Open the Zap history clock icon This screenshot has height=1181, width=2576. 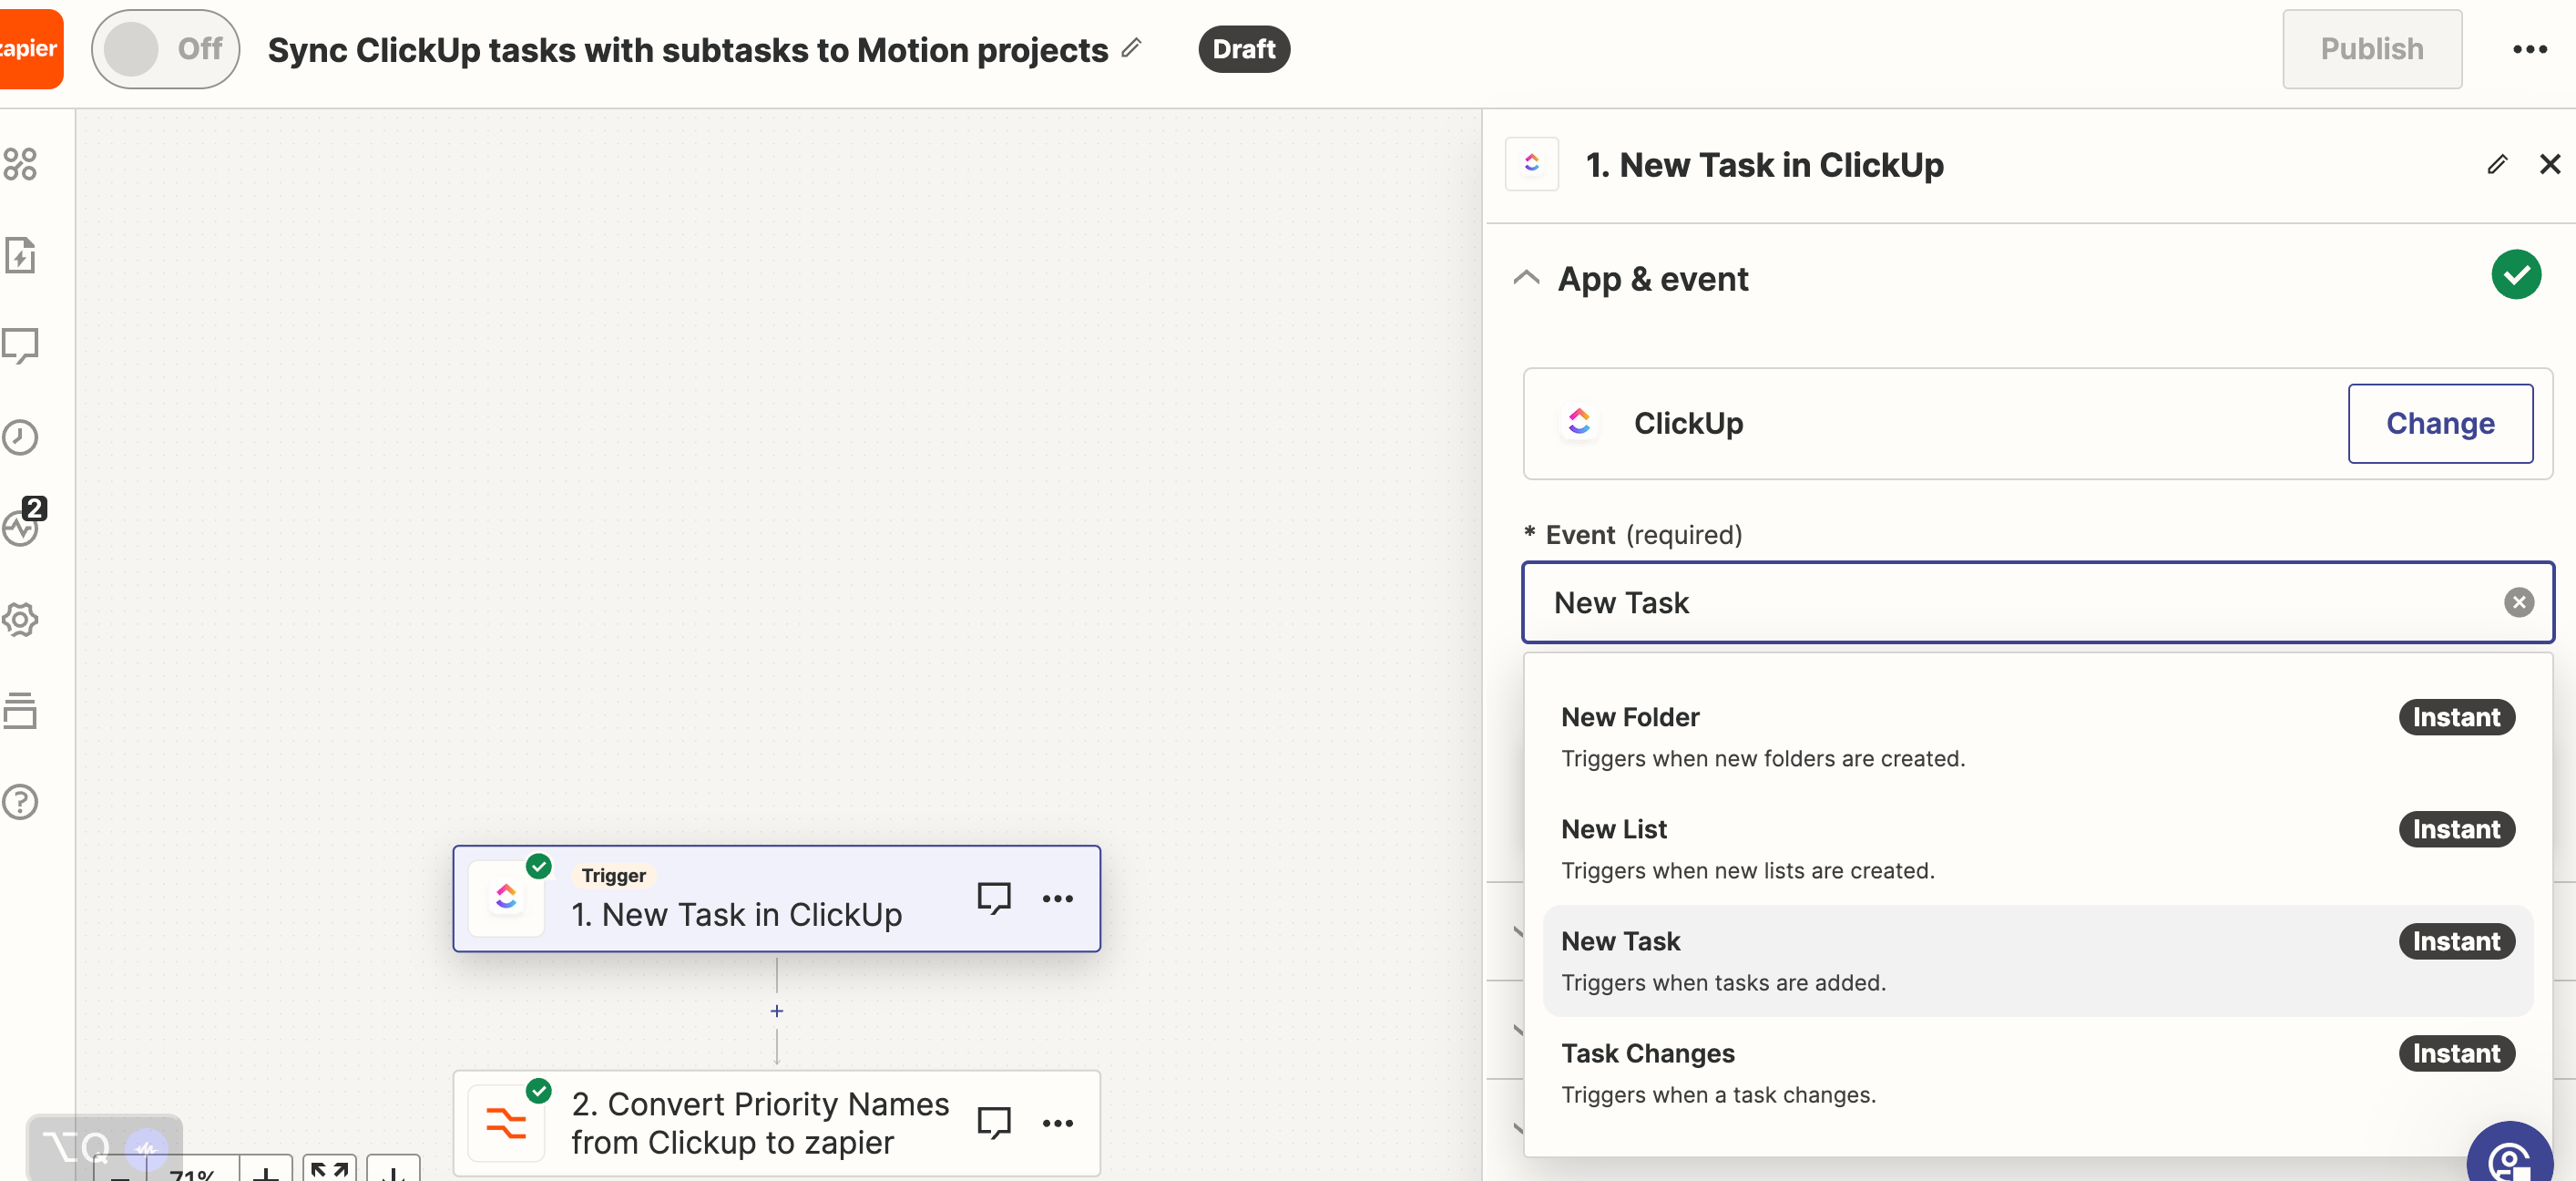(21, 437)
